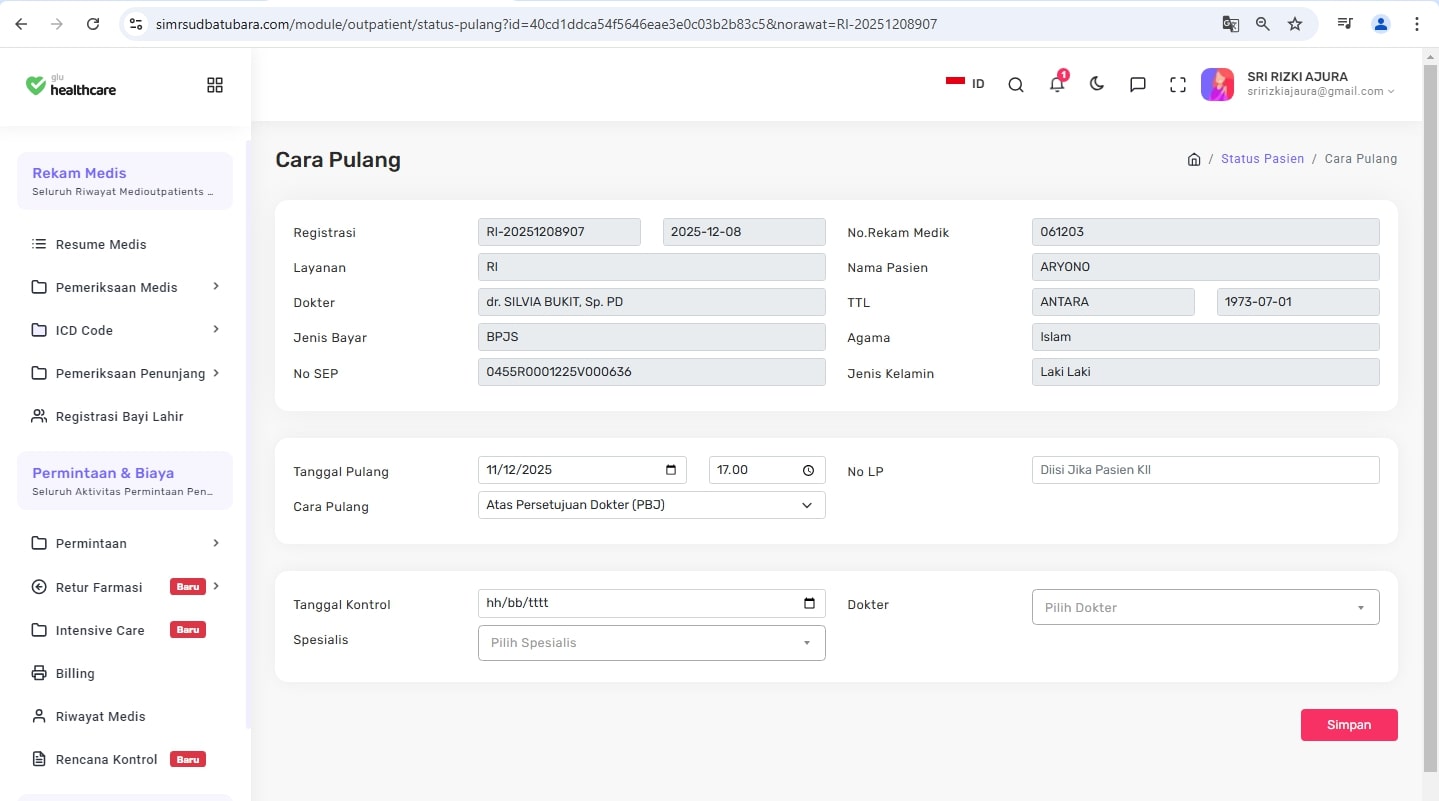Open calendar picker for Tanggal Pulang

(x=670, y=470)
